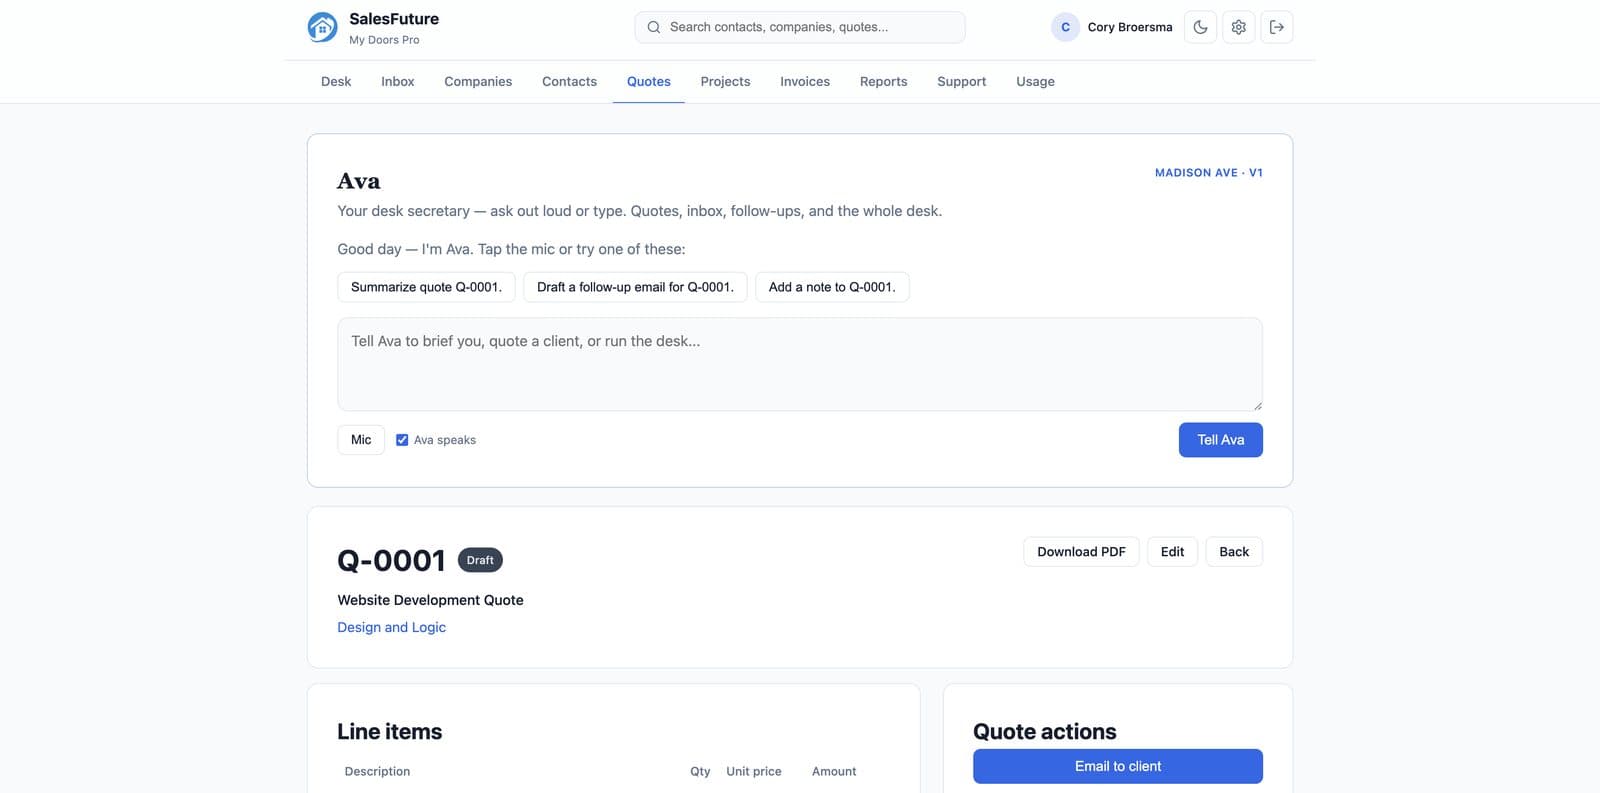1600x793 pixels.
Task: Open the Desk tab
Action: point(336,82)
